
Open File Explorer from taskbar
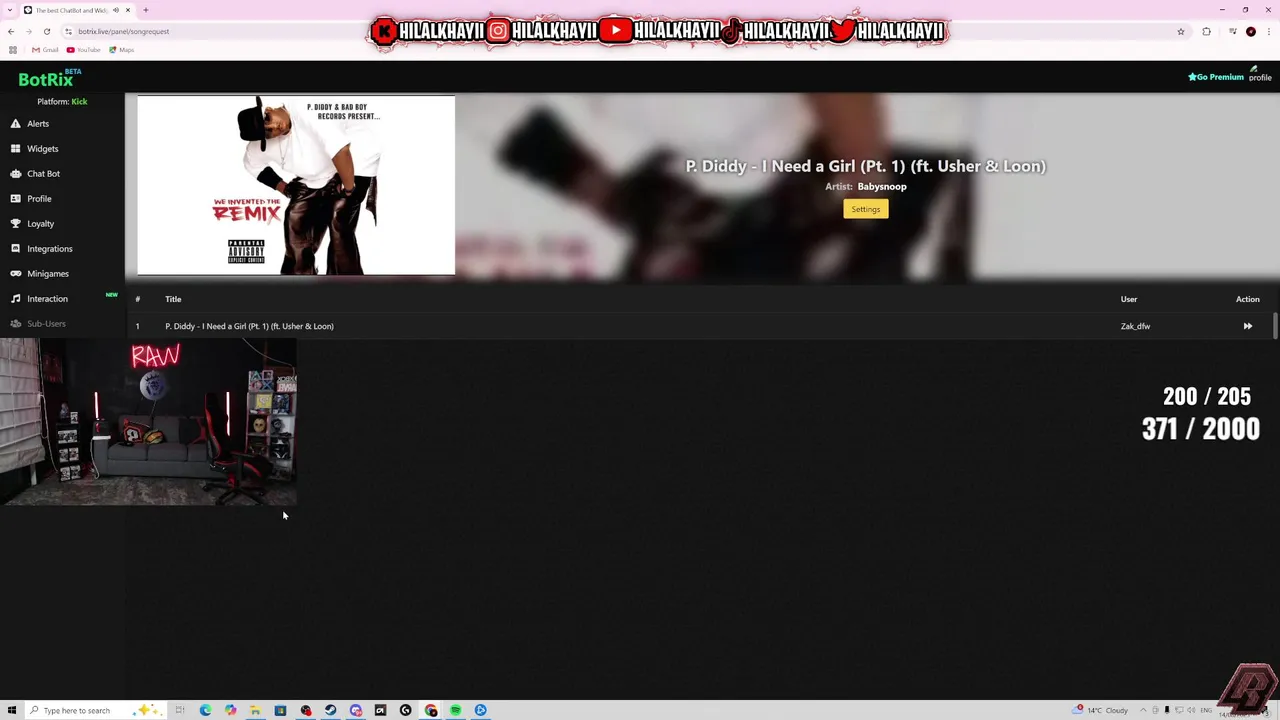255,710
